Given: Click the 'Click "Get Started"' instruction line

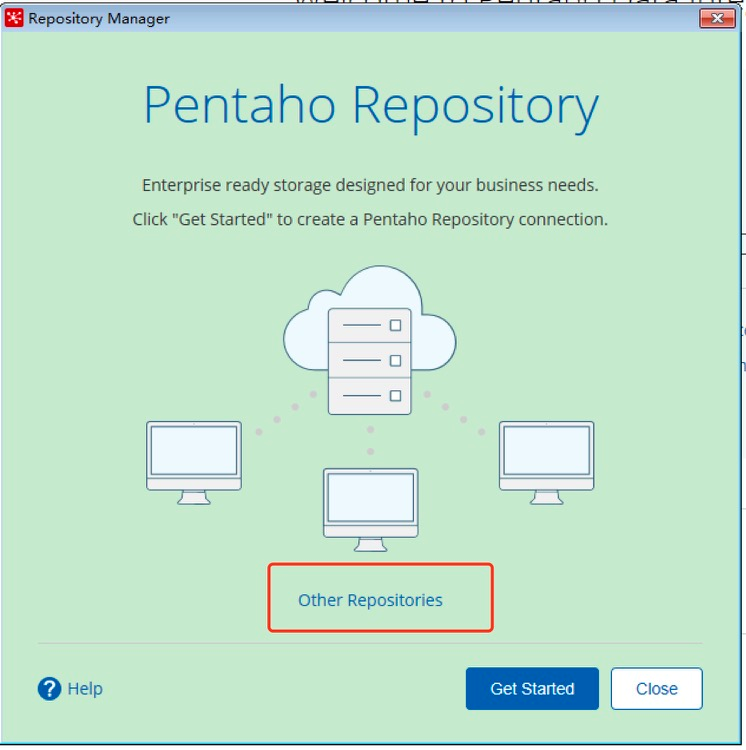Looking at the screenshot, I should pos(370,219).
